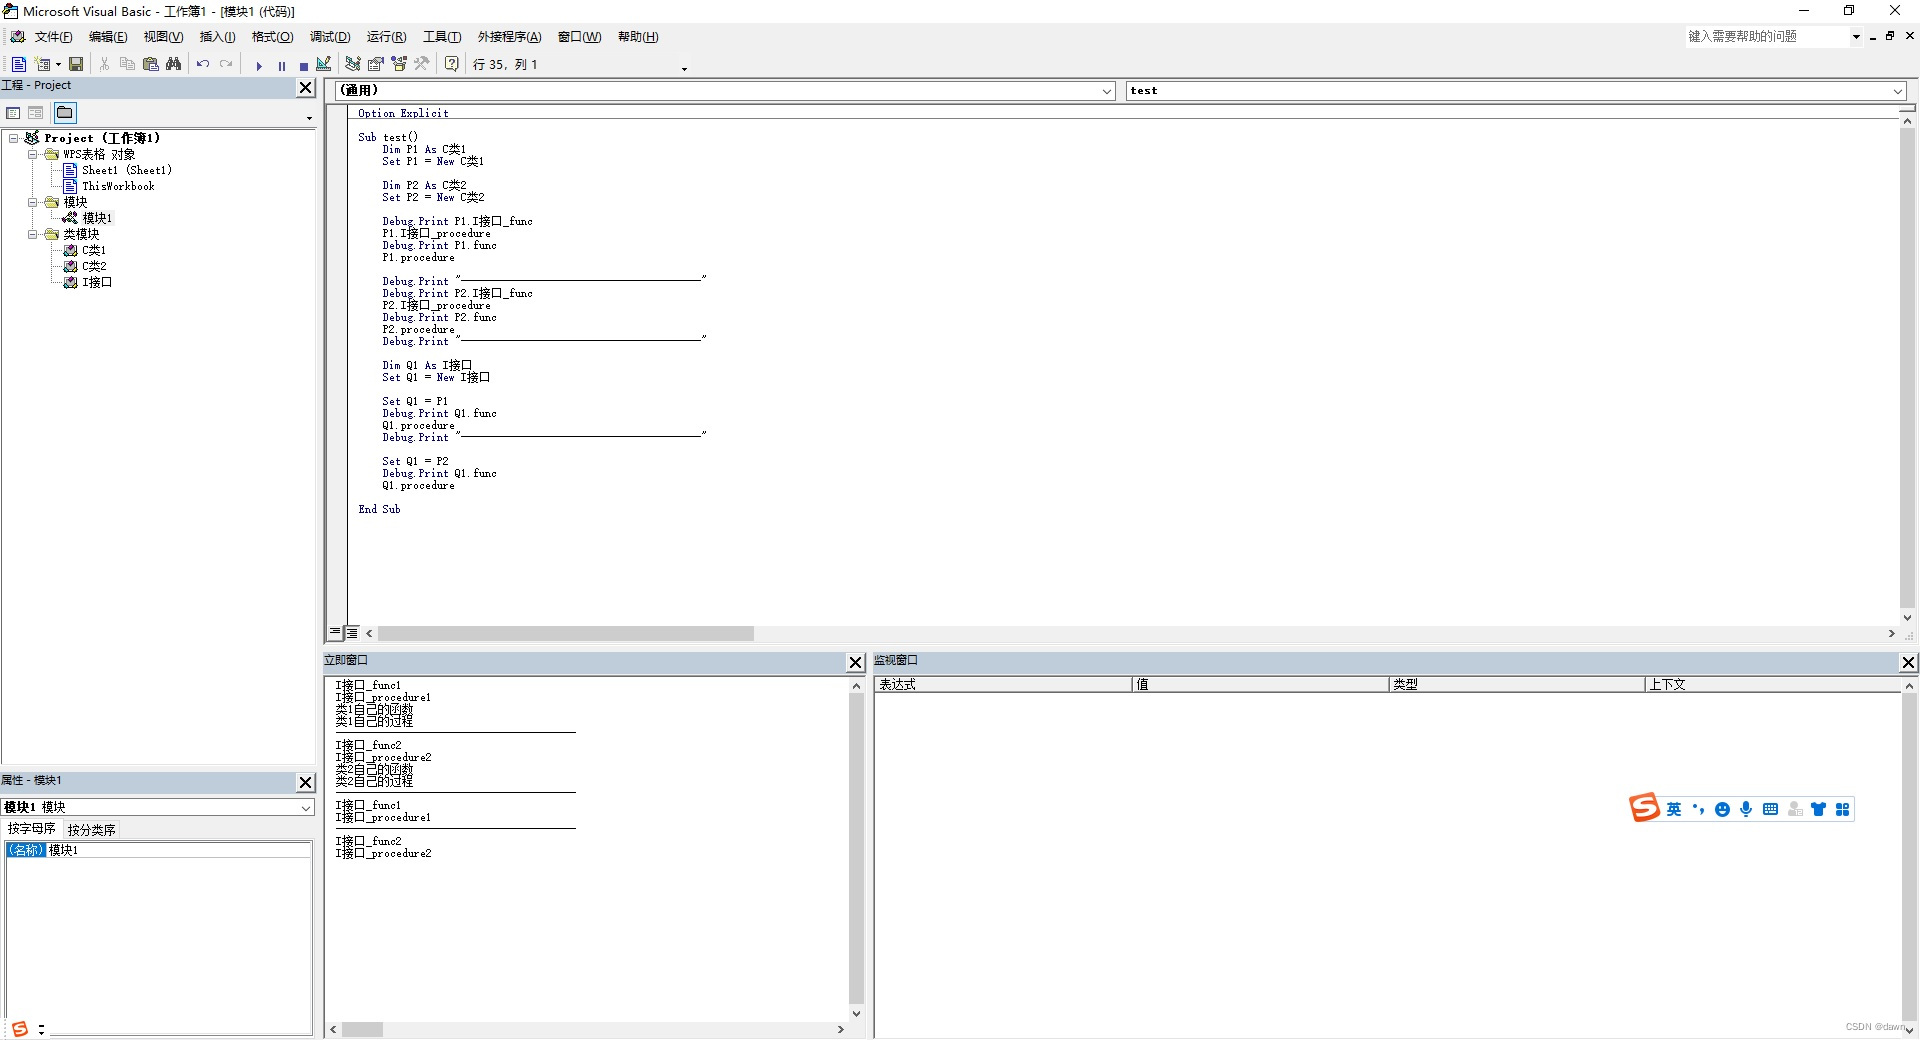
Task: Collapse the 模块 folder node
Action: tap(33, 202)
